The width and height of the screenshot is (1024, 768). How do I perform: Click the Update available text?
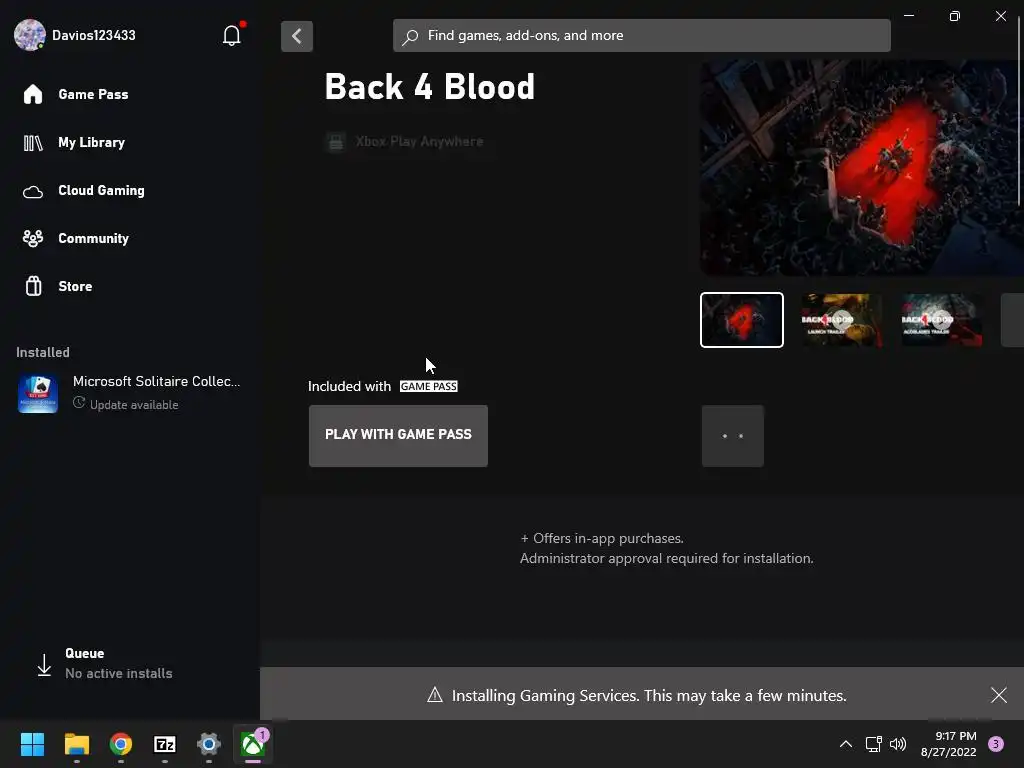(134, 405)
